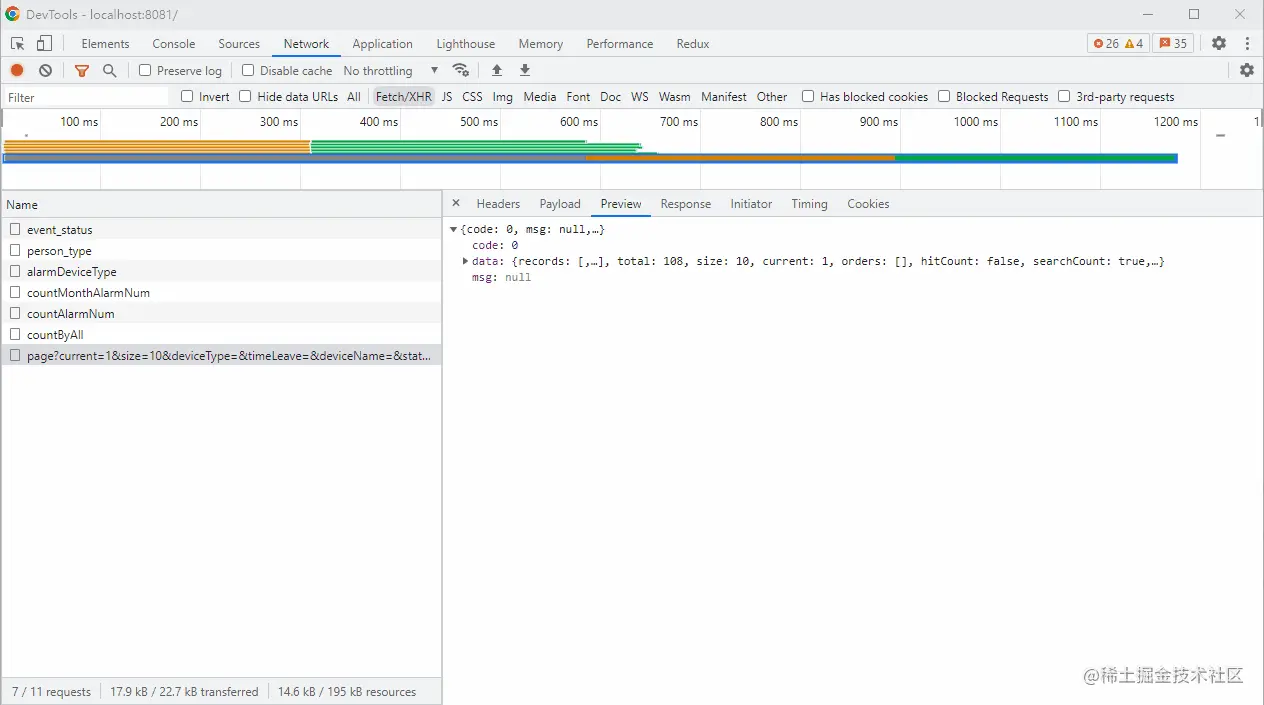This screenshot has width=1264, height=705.
Task: Toggle the device toolbar icon
Action: pos(44,44)
